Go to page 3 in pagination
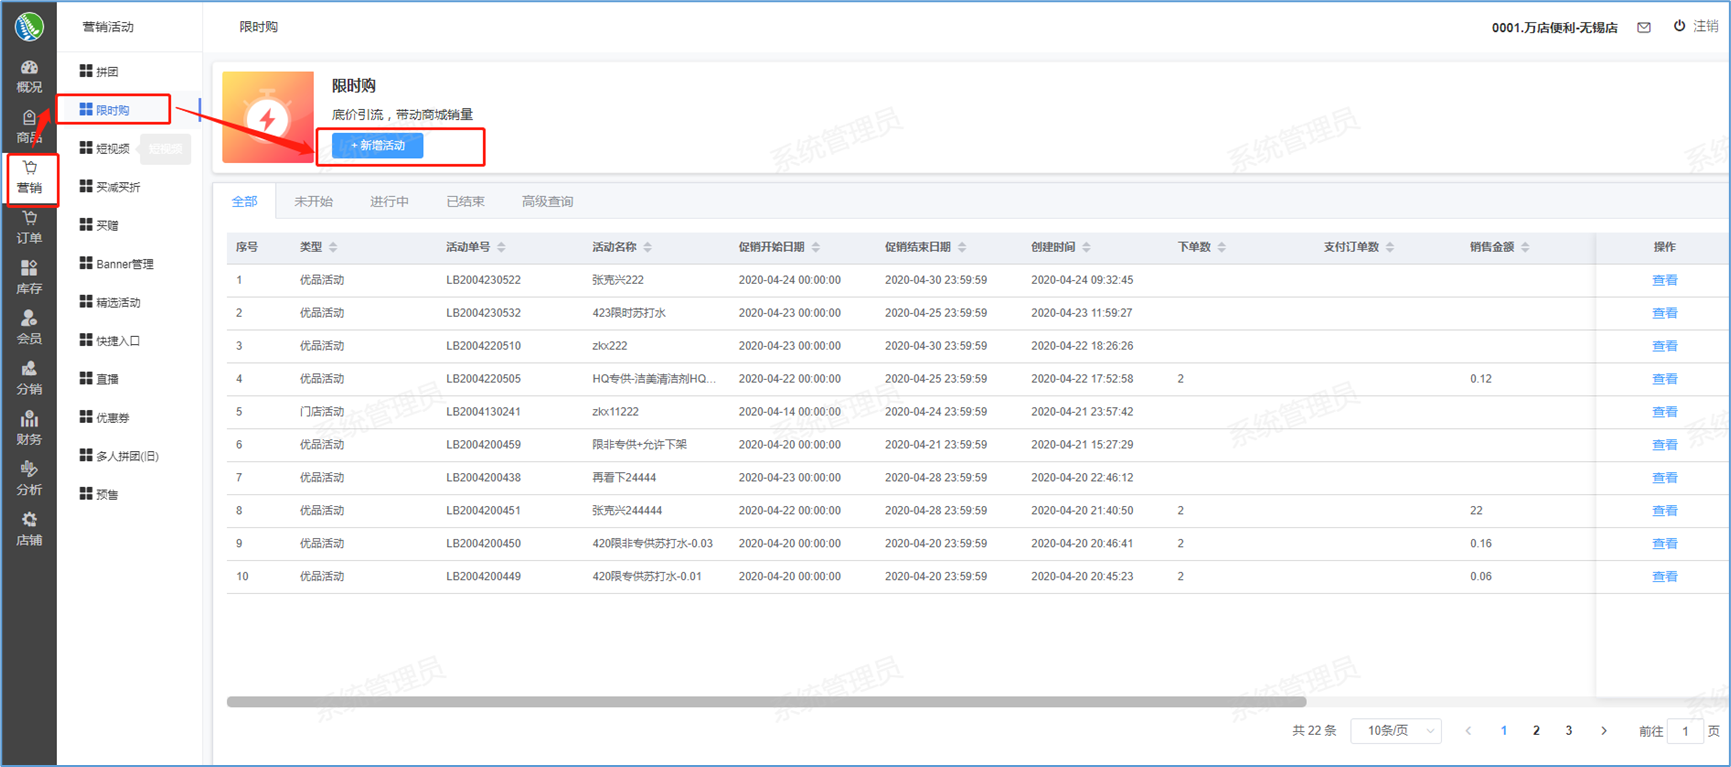Screen dimensions: 1731x767 (1569, 731)
